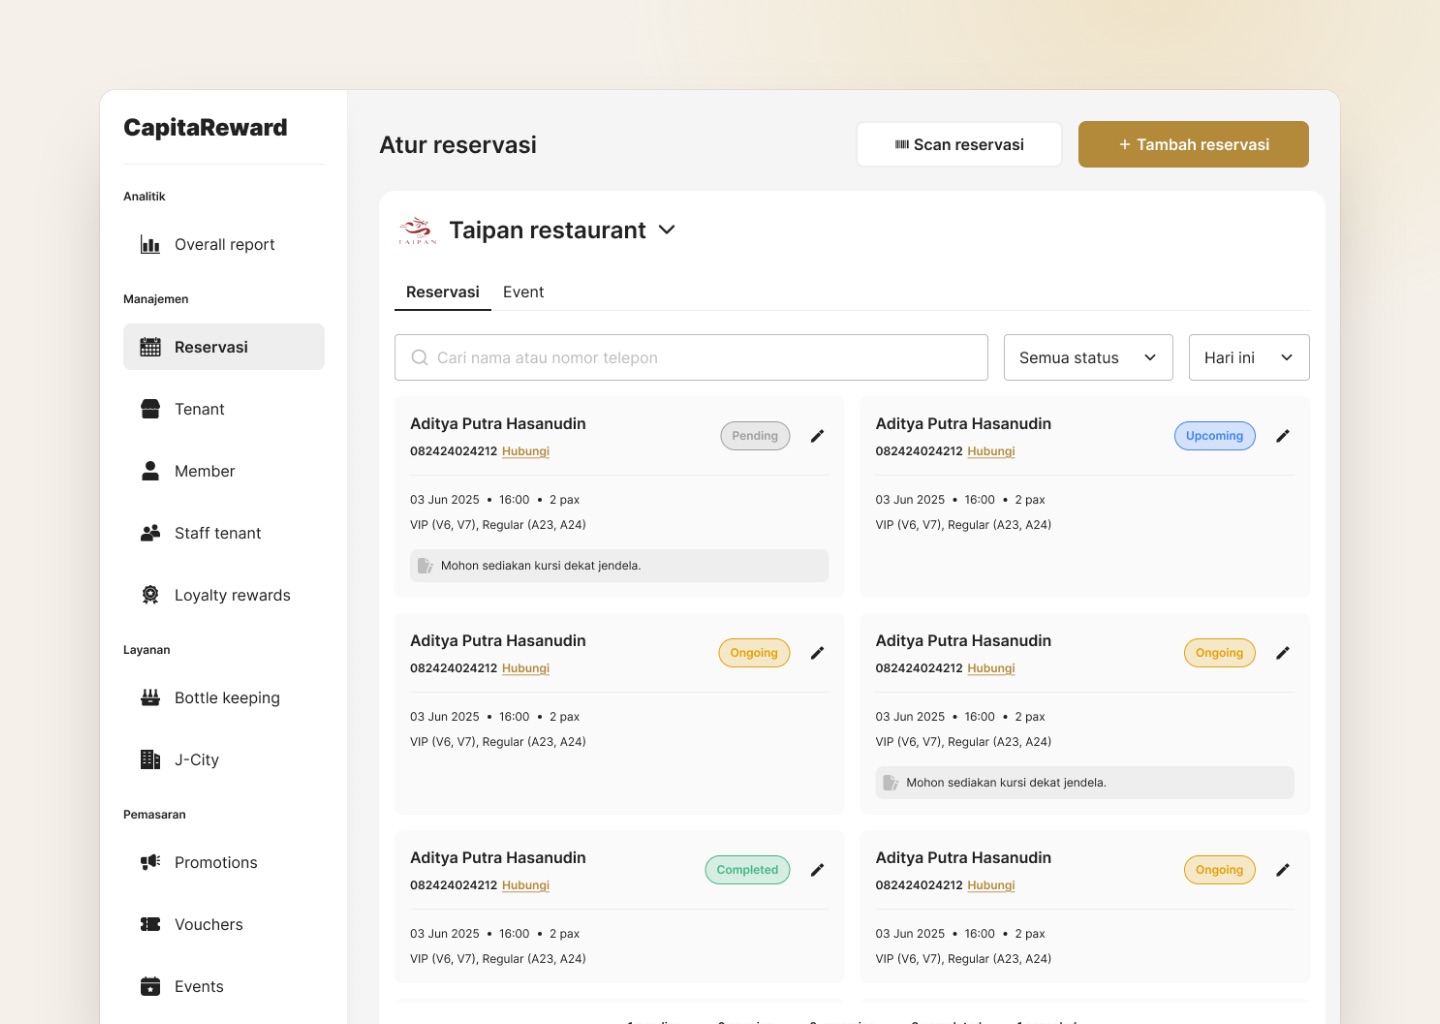Viewport: 1440px width, 1024px height.
Task: Edit the Upcoming reservation with pencil icon
Action: (1283, 436)
